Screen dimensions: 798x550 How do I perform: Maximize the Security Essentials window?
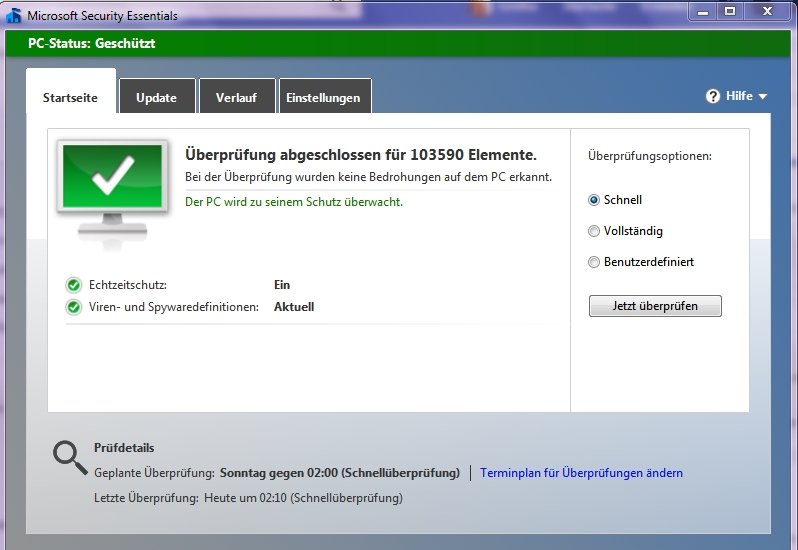pos(730,12)
